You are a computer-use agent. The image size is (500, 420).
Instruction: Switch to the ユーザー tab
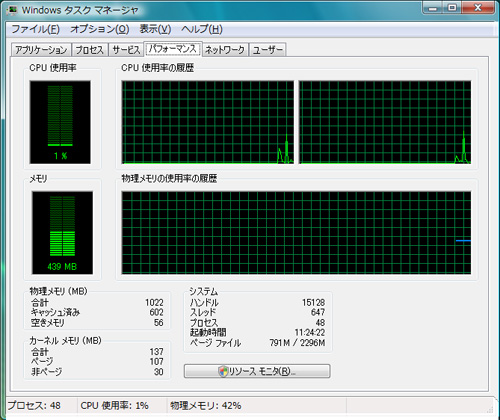tap(268, 50)
